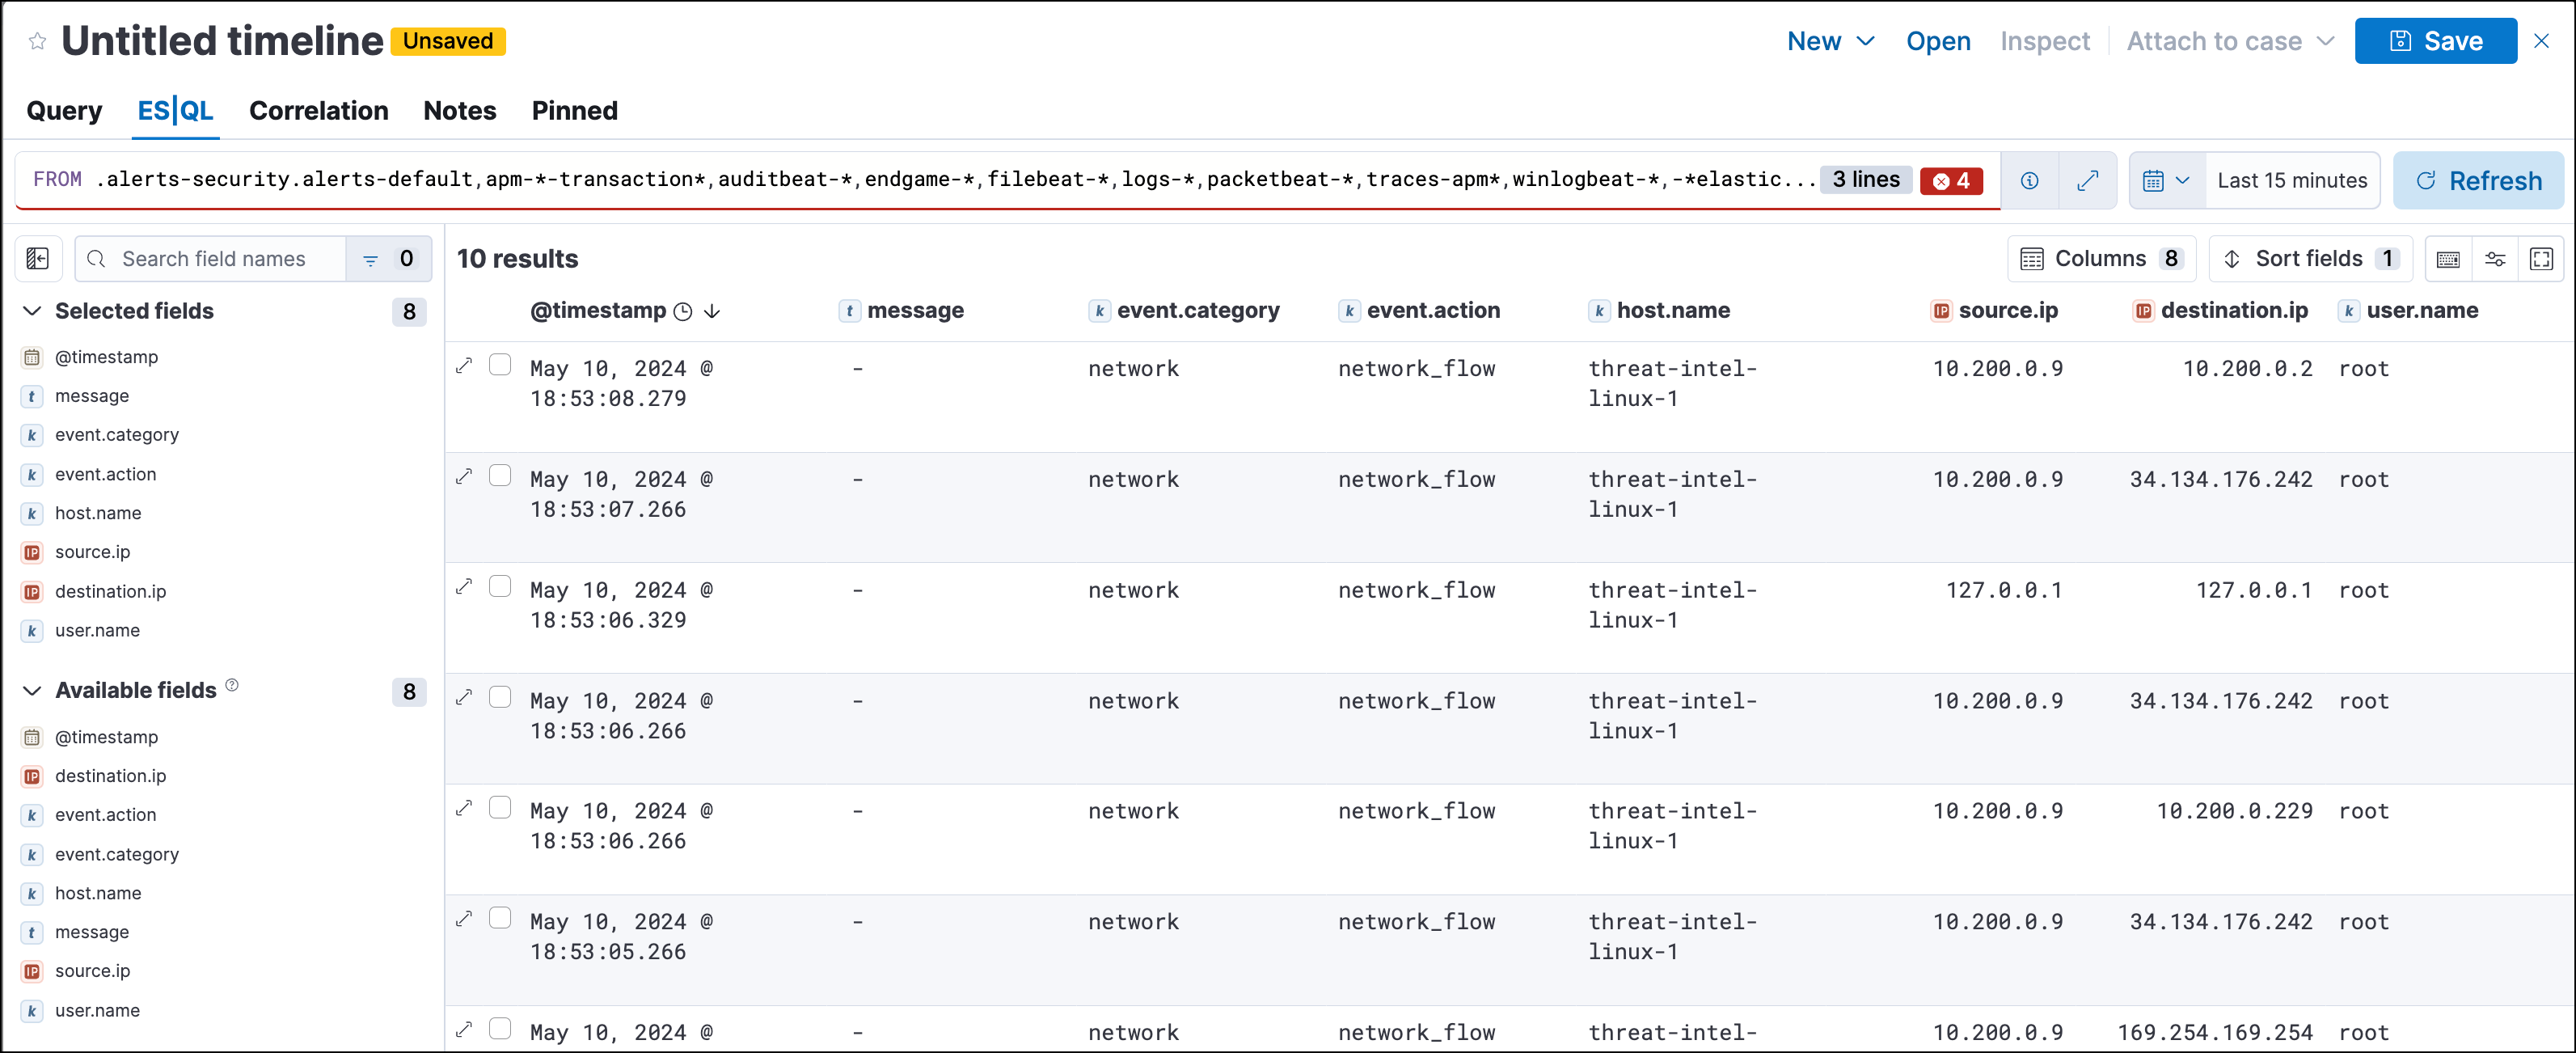Show keyboard shortcuts with the keyboard icon
Image resolution: width=2576 pixels, height=1053 pixels.
[2448, 258]
